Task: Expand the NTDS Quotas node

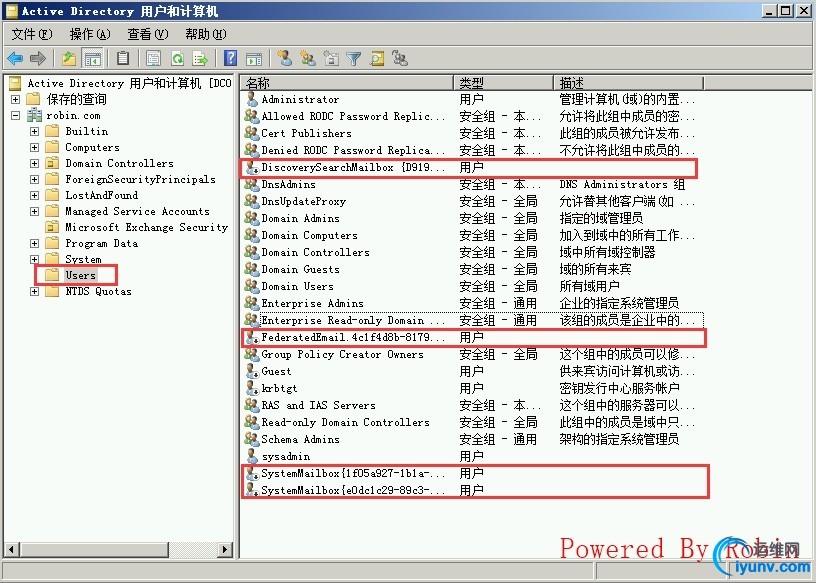Action: [34, 292]
